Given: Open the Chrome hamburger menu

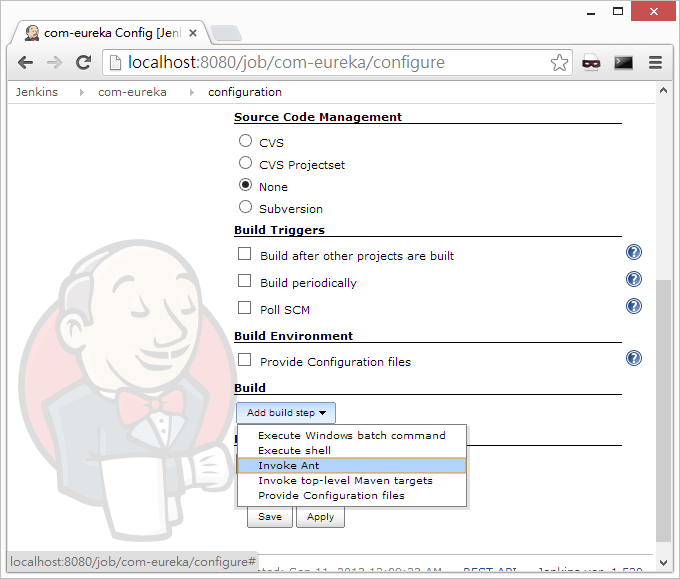Looking at the screenshot, I should [656, 62].
